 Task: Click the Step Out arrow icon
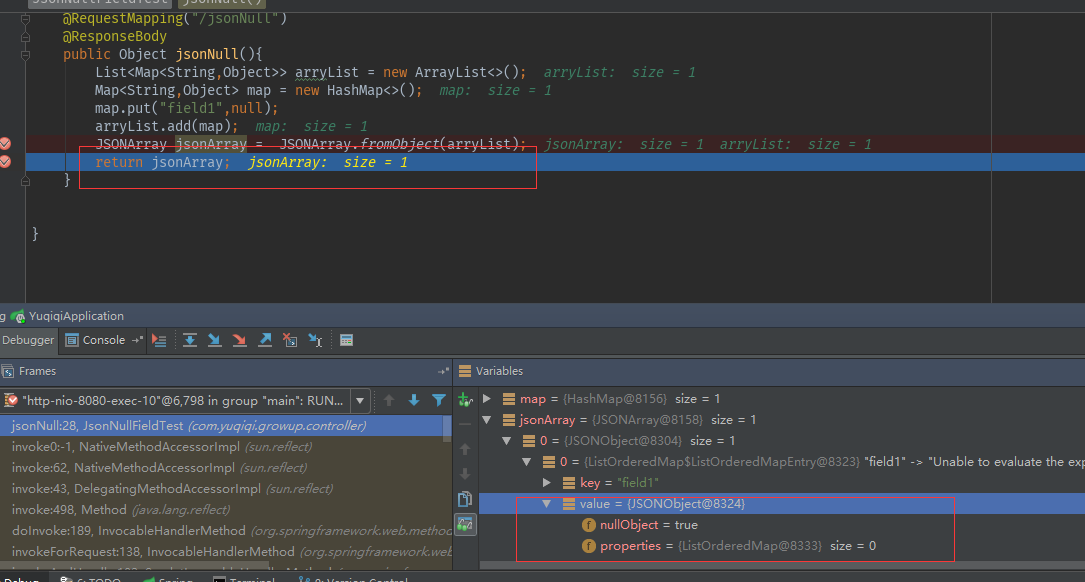tap(264, 340)
